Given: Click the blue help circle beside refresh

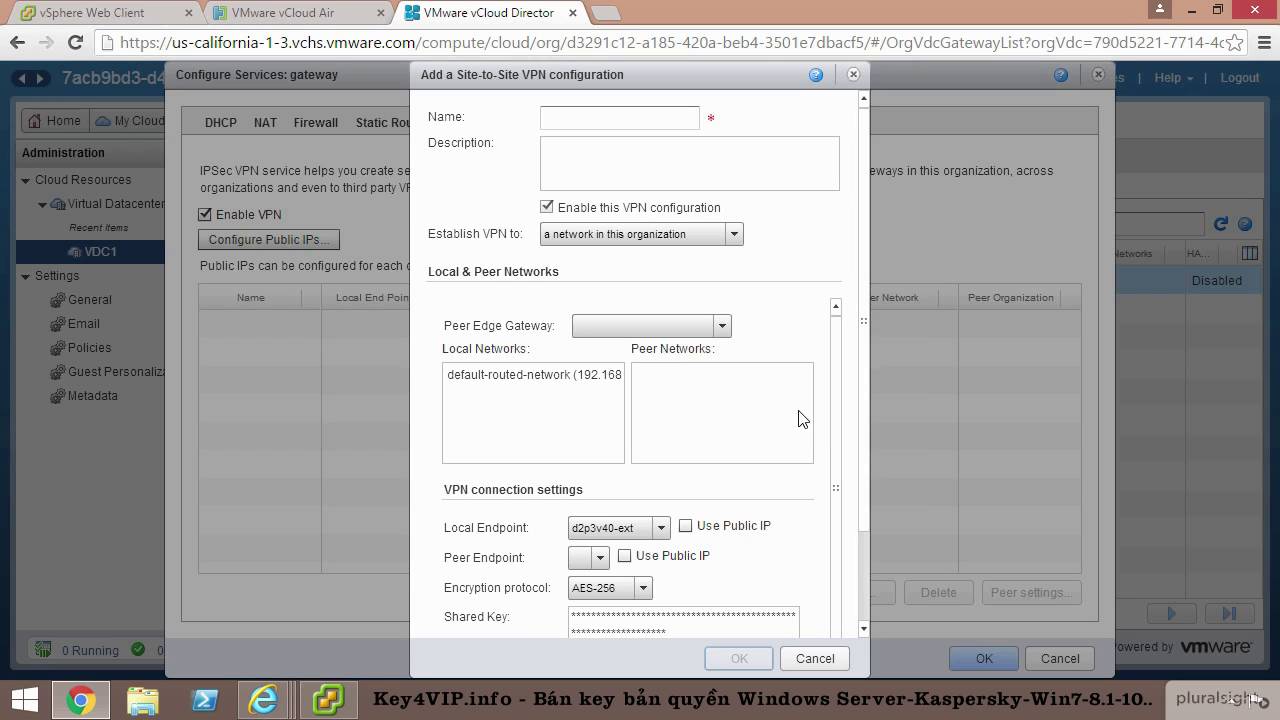Looking at the screenshot, I should point(1245,224).
